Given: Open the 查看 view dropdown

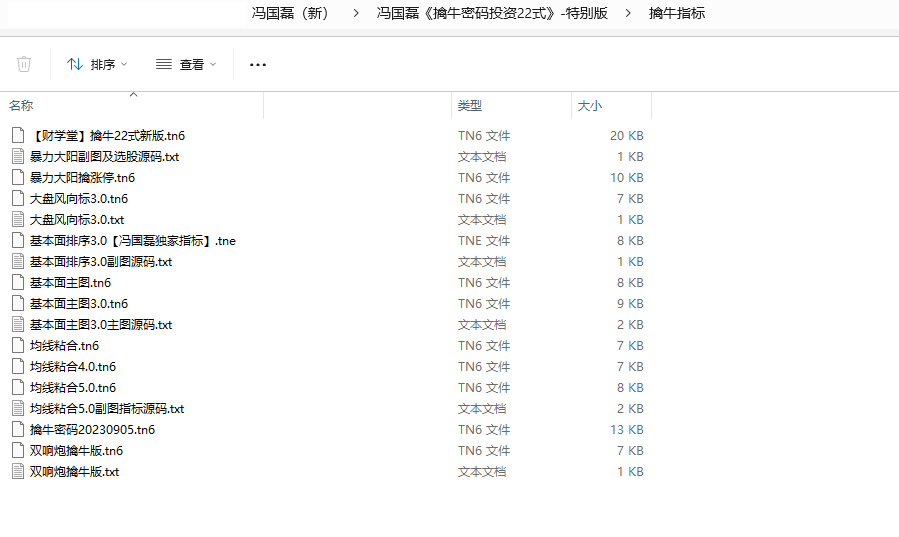Looking at the screenshot, I should coord(186,64).
